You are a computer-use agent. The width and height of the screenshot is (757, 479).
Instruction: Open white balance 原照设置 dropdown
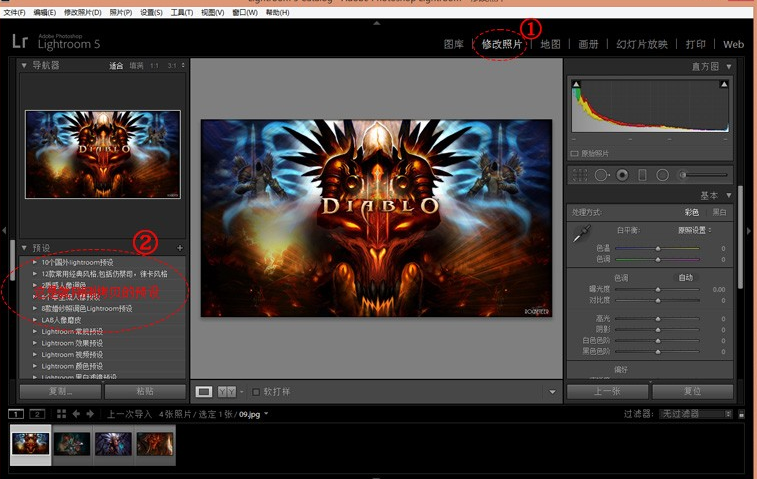694,230
